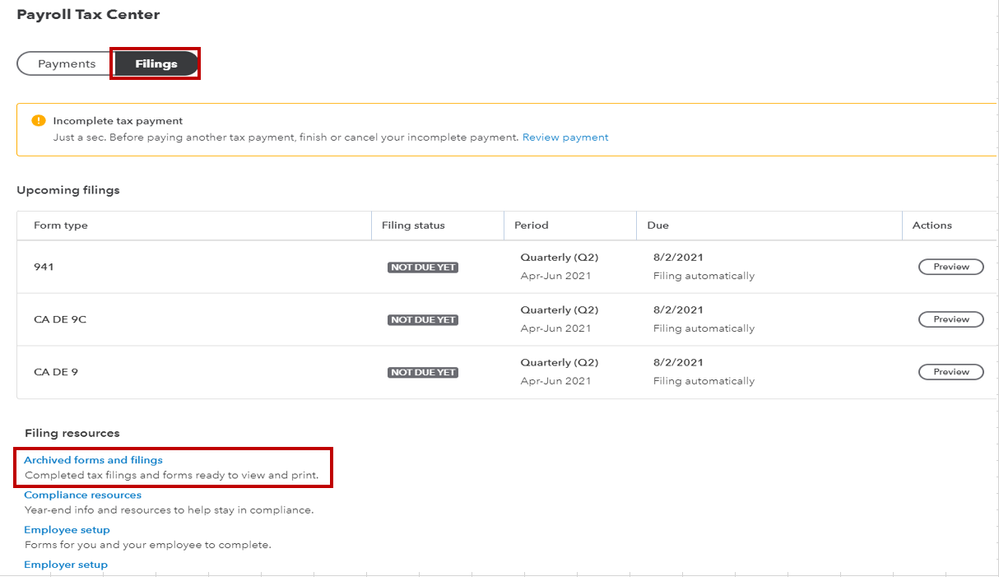Click NOT DUE YET badge for CA DE 9C
This screenshot has width=999, height=577.
pyautogui.click(x=423, y=320)
